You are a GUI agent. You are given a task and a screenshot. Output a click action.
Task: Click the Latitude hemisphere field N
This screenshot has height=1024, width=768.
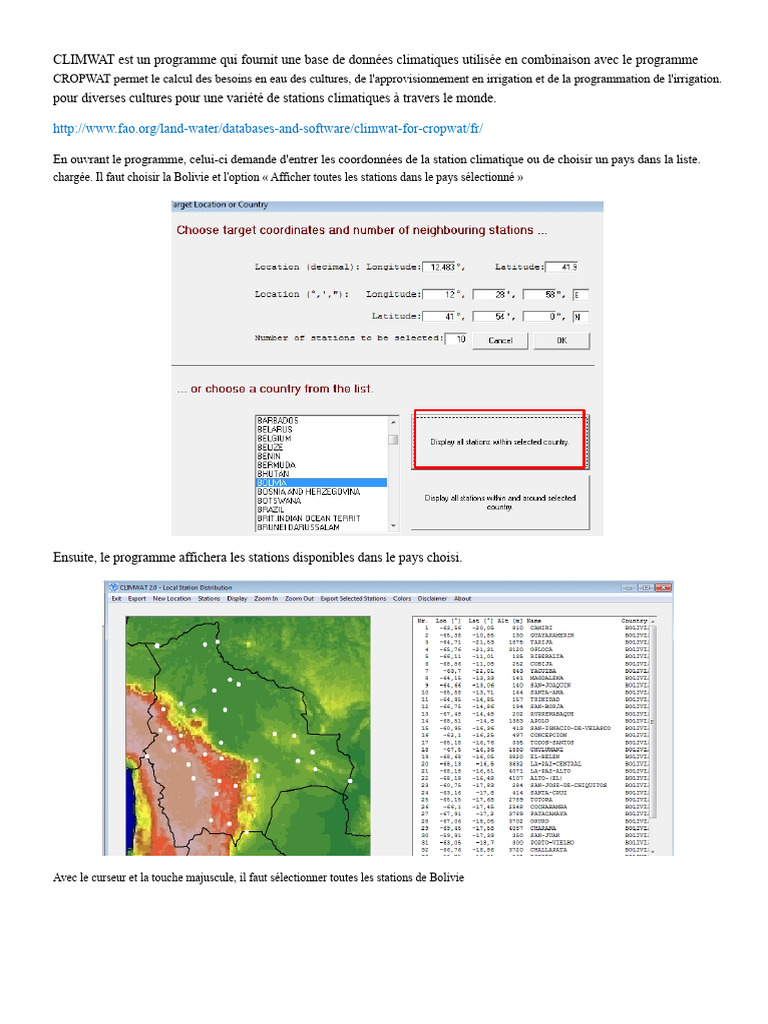[580, 317]
